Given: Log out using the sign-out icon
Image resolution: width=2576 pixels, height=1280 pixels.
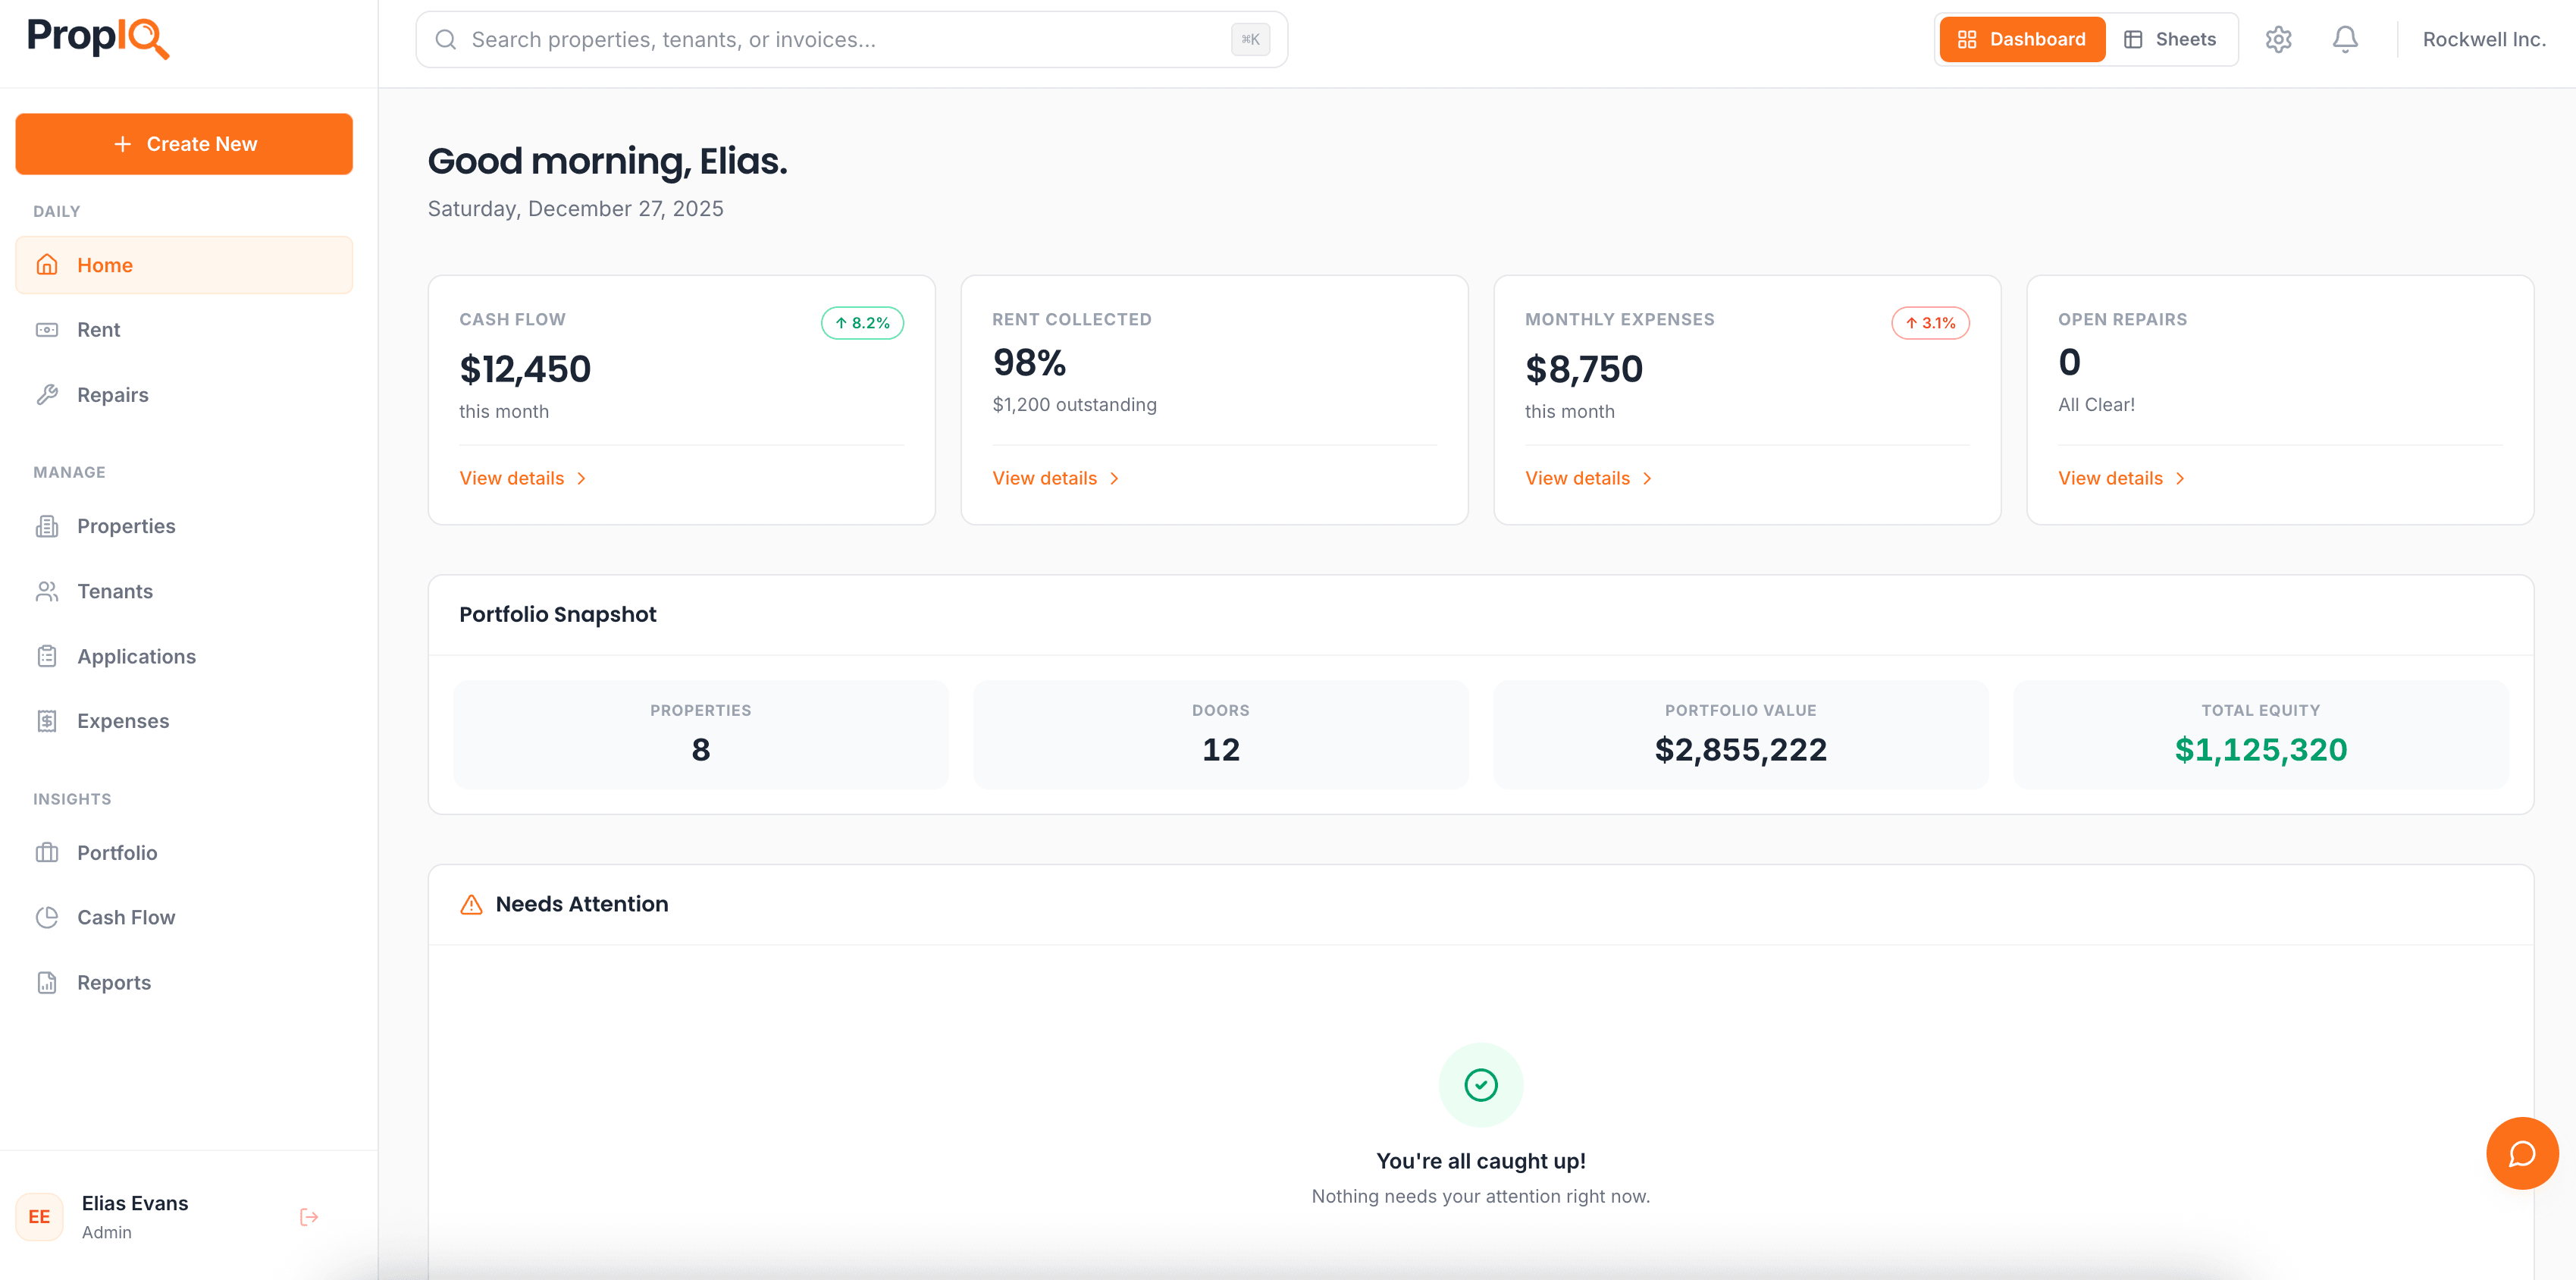Looking at the screenshot, I should coord(308,1216).
